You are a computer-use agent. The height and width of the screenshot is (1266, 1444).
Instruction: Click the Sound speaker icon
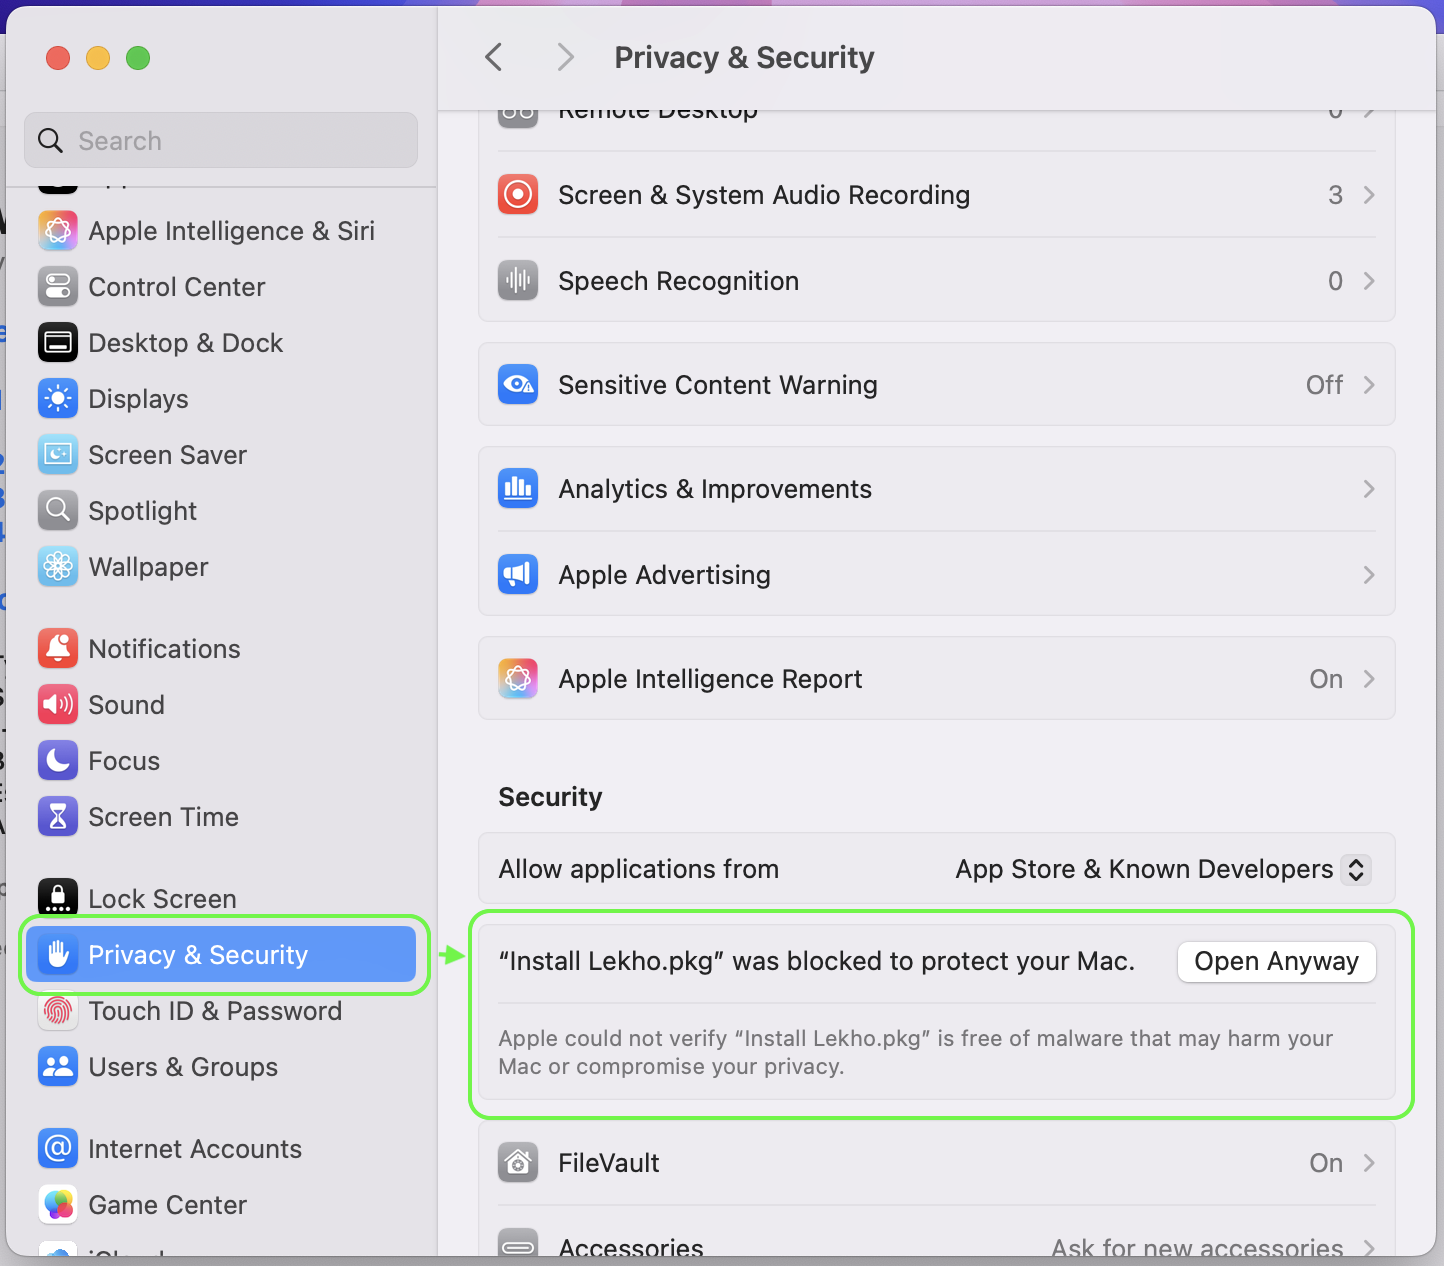tap(58, 705)
